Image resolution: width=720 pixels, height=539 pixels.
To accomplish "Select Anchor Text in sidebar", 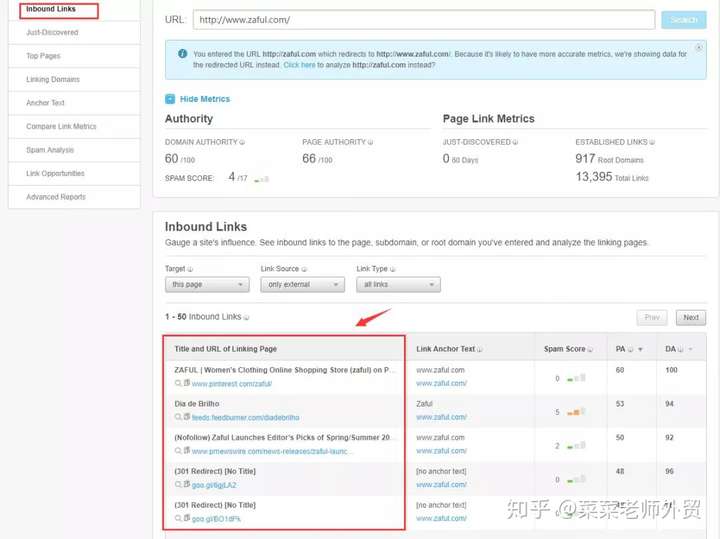I will pyautogui.click(x=45, y=103).
